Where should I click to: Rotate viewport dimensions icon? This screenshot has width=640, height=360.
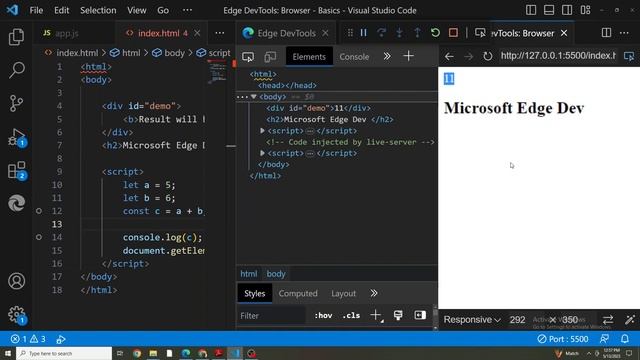pos(608,320)
